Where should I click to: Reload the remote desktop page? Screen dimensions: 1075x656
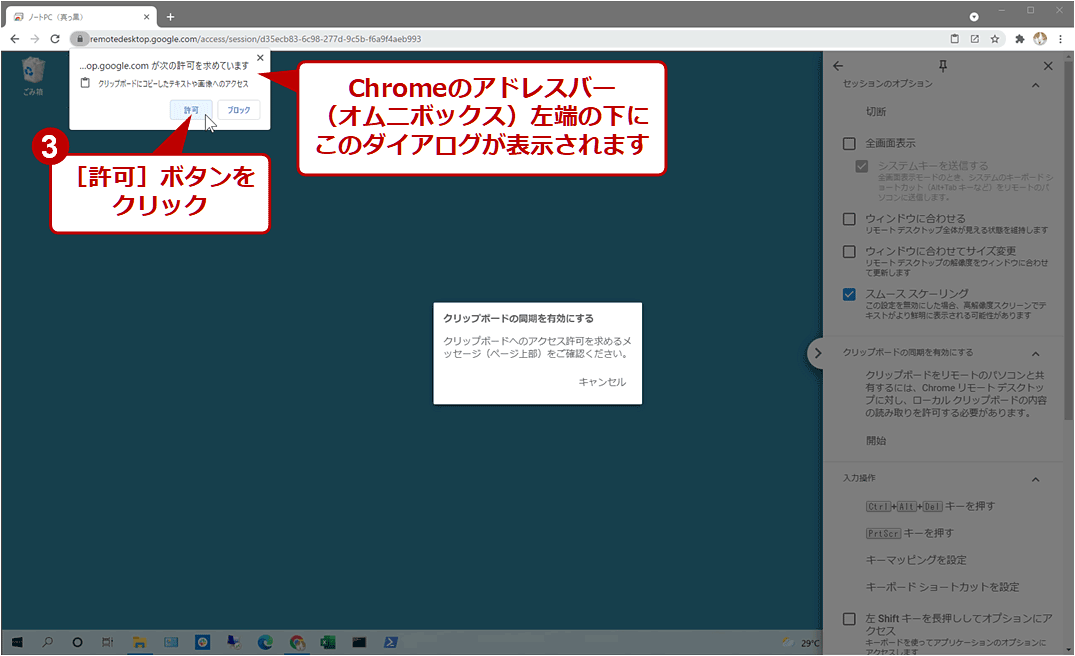55,39
